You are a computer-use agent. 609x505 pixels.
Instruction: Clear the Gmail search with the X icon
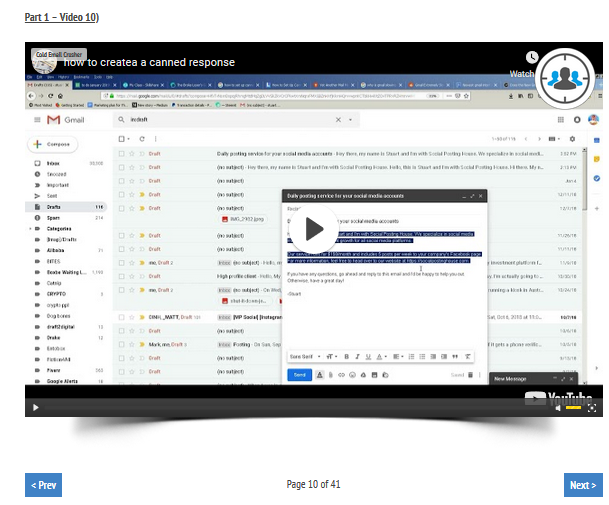click(x=338, y=120)
